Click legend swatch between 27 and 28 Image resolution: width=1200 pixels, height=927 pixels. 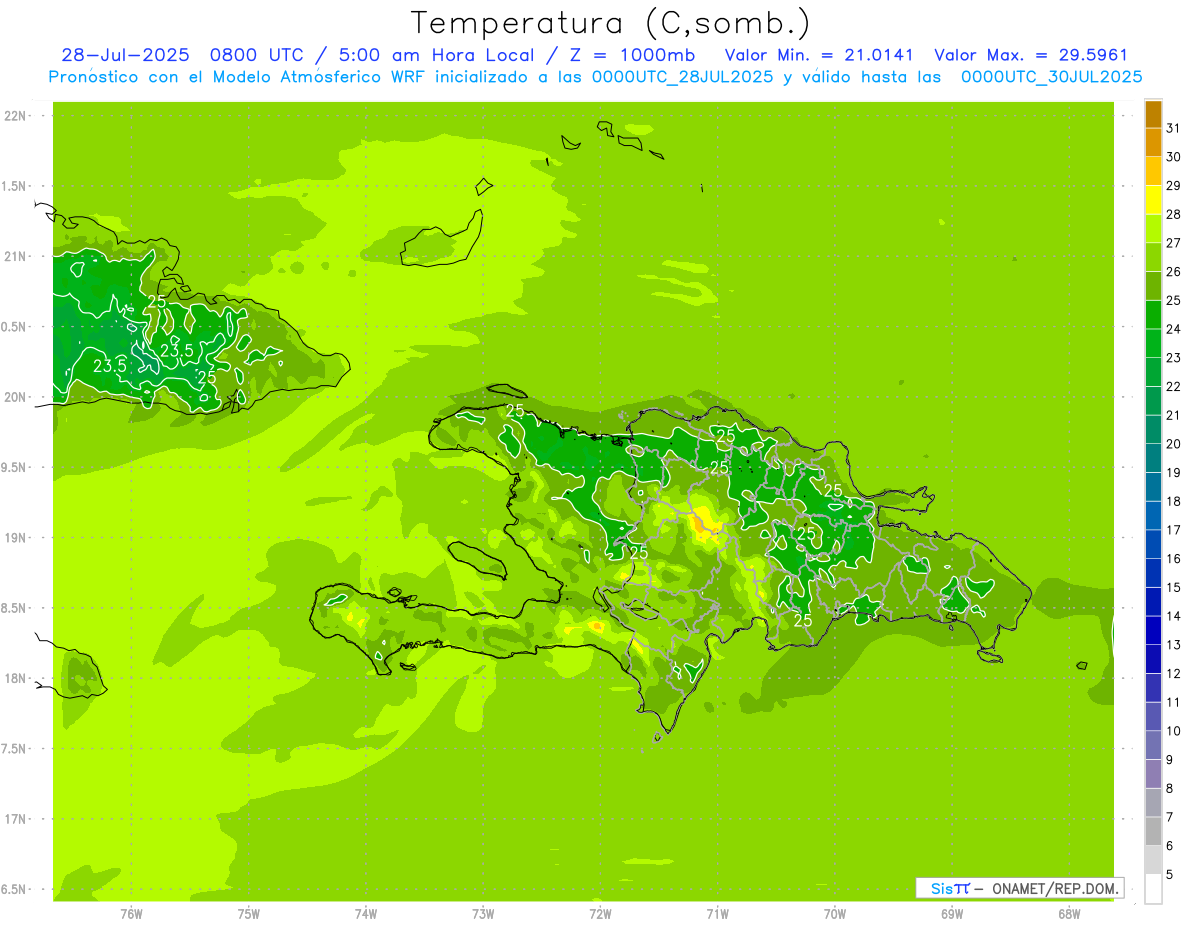pos(1153,229)
